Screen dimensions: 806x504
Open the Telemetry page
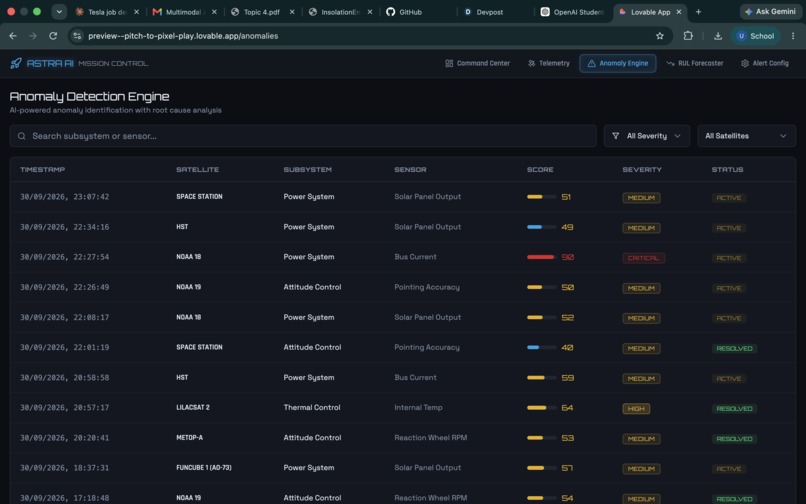pos(549,63)
